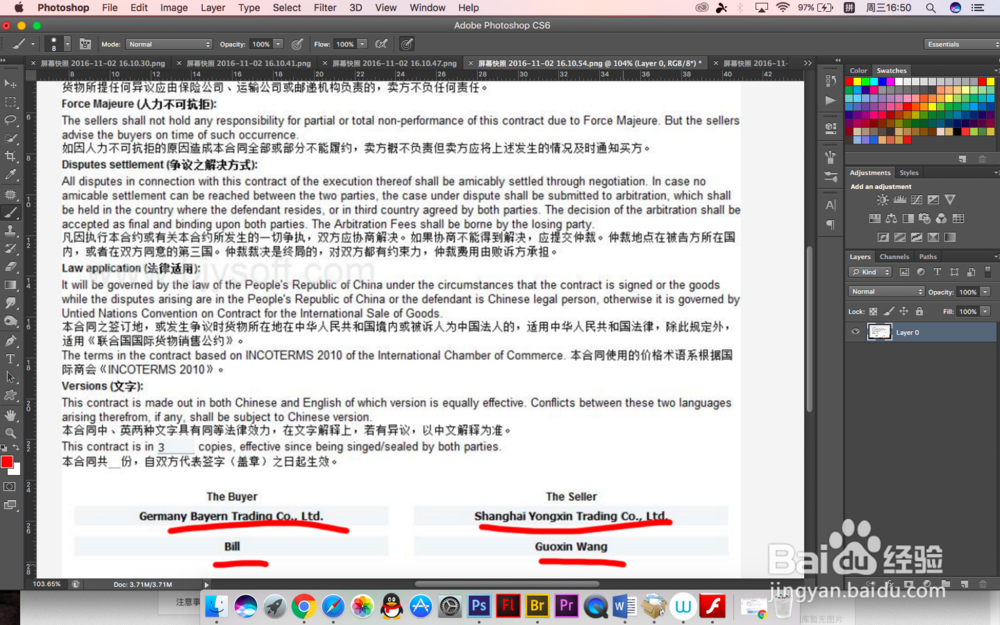Open the Tool Preset picker arrow
This screenshot has height=625, width=1000.
click(x=33, y=44)
